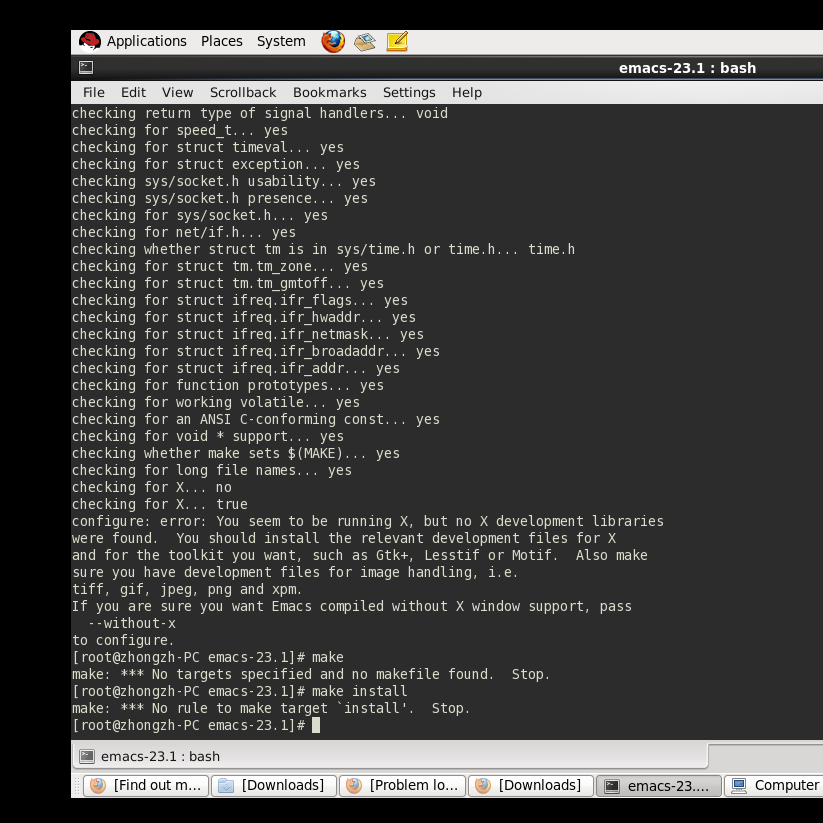
Task: Click 'No rule to make target' error line
Action: (x=271, y=709)
